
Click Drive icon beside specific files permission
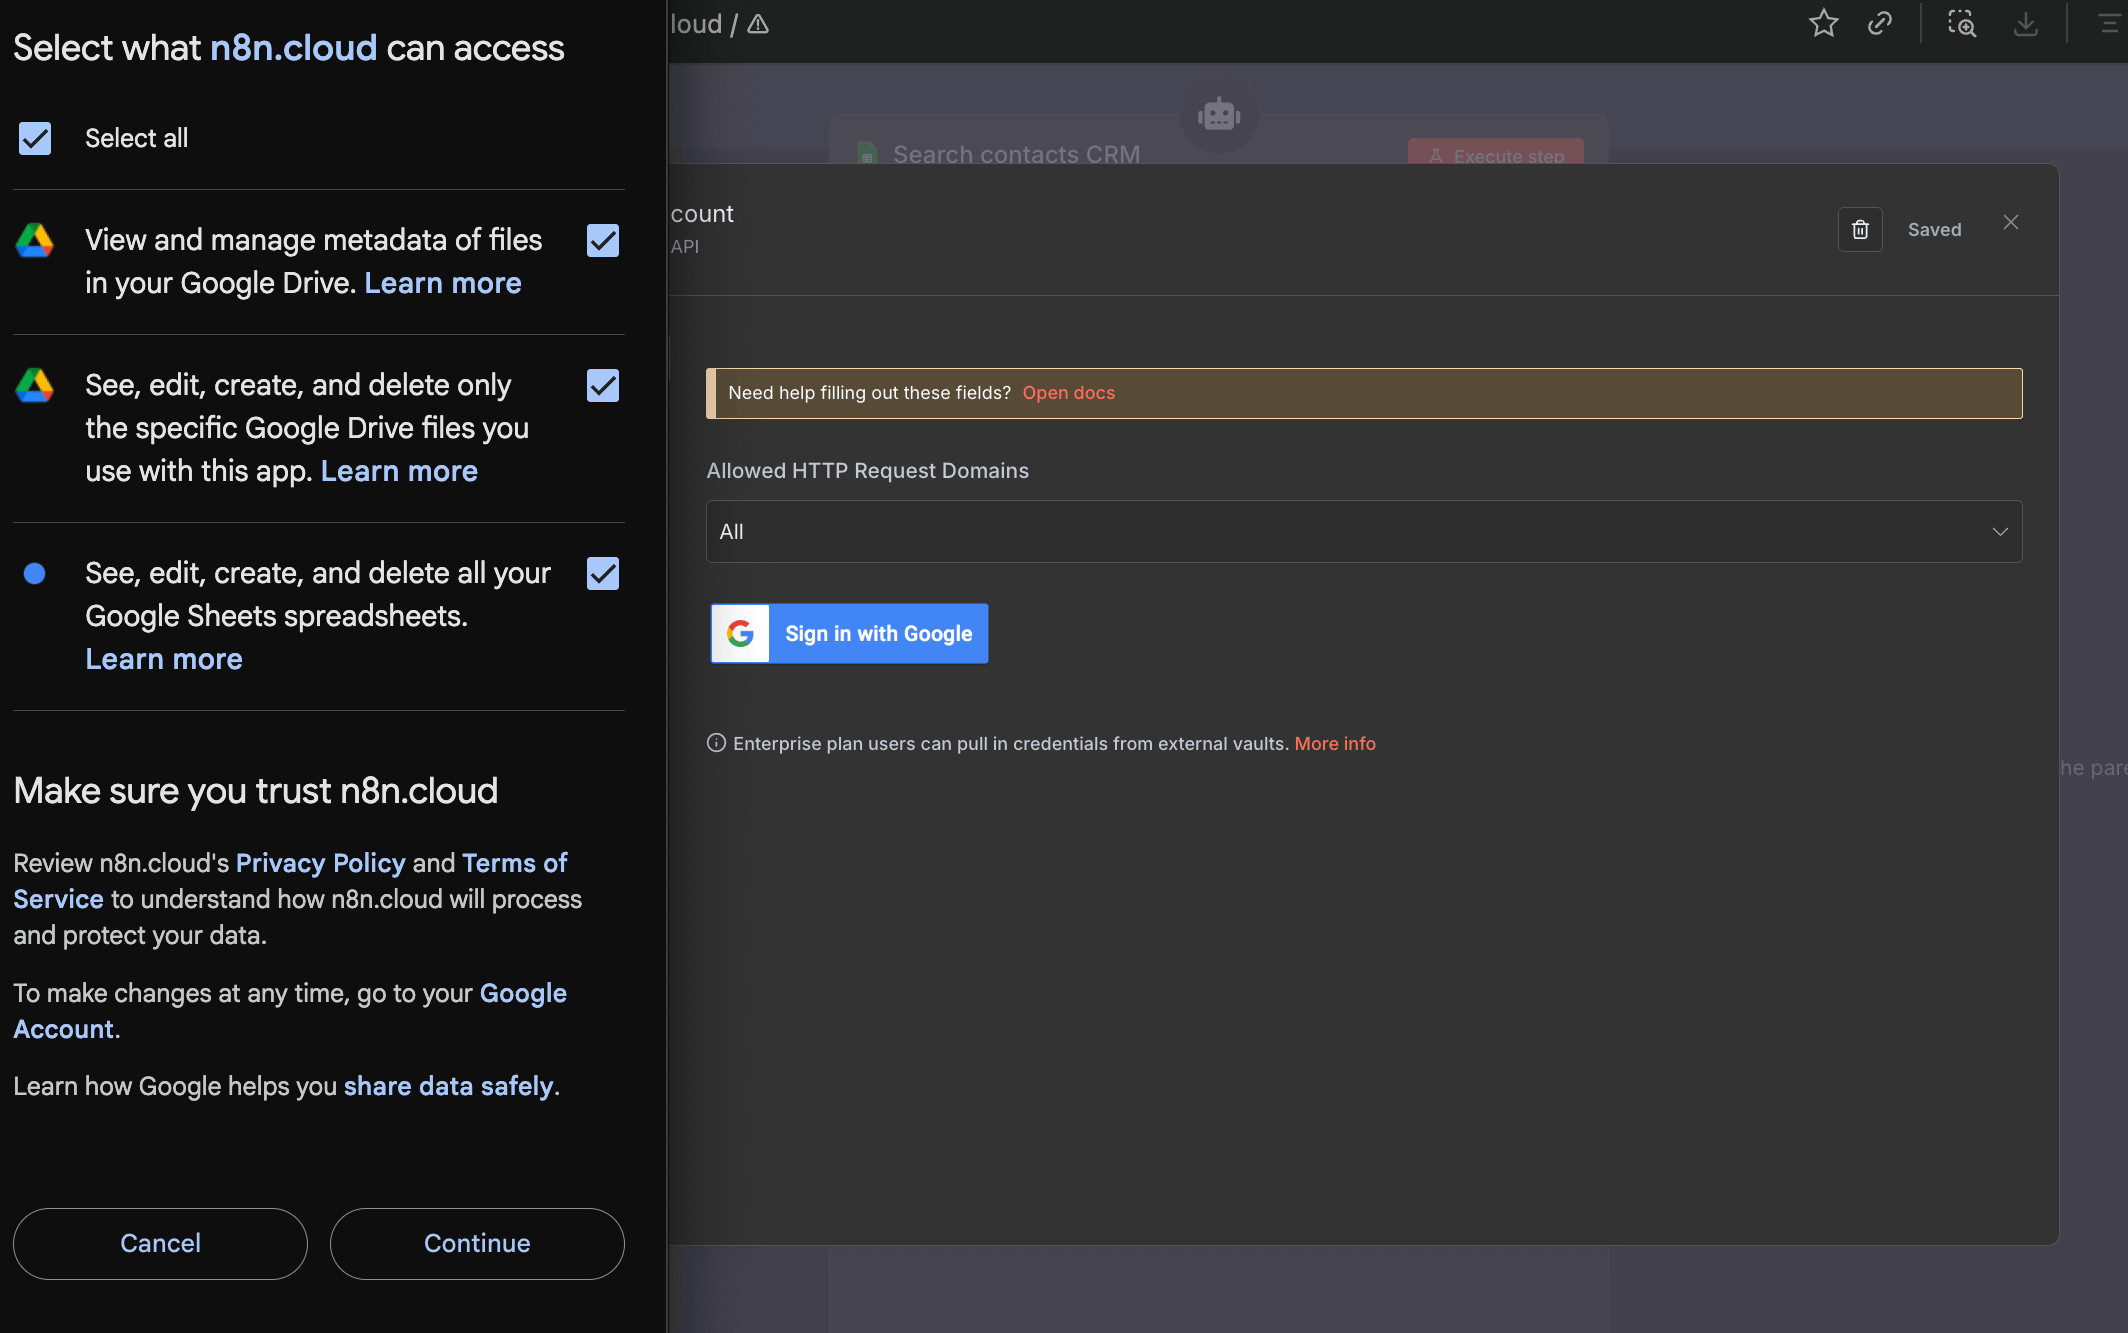(35, 385)
